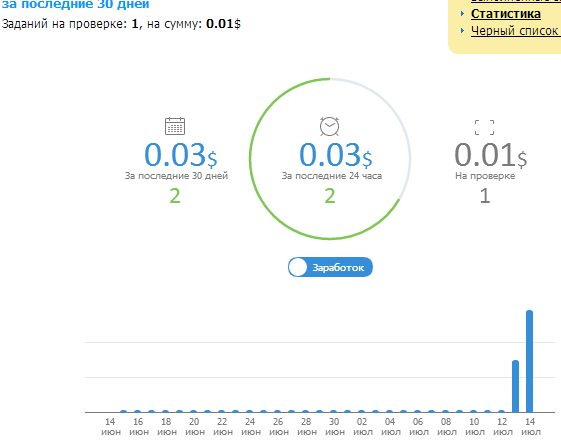Click the calendar icon above 30-day earnings
The image size is (561, 442).
point(175,126)
